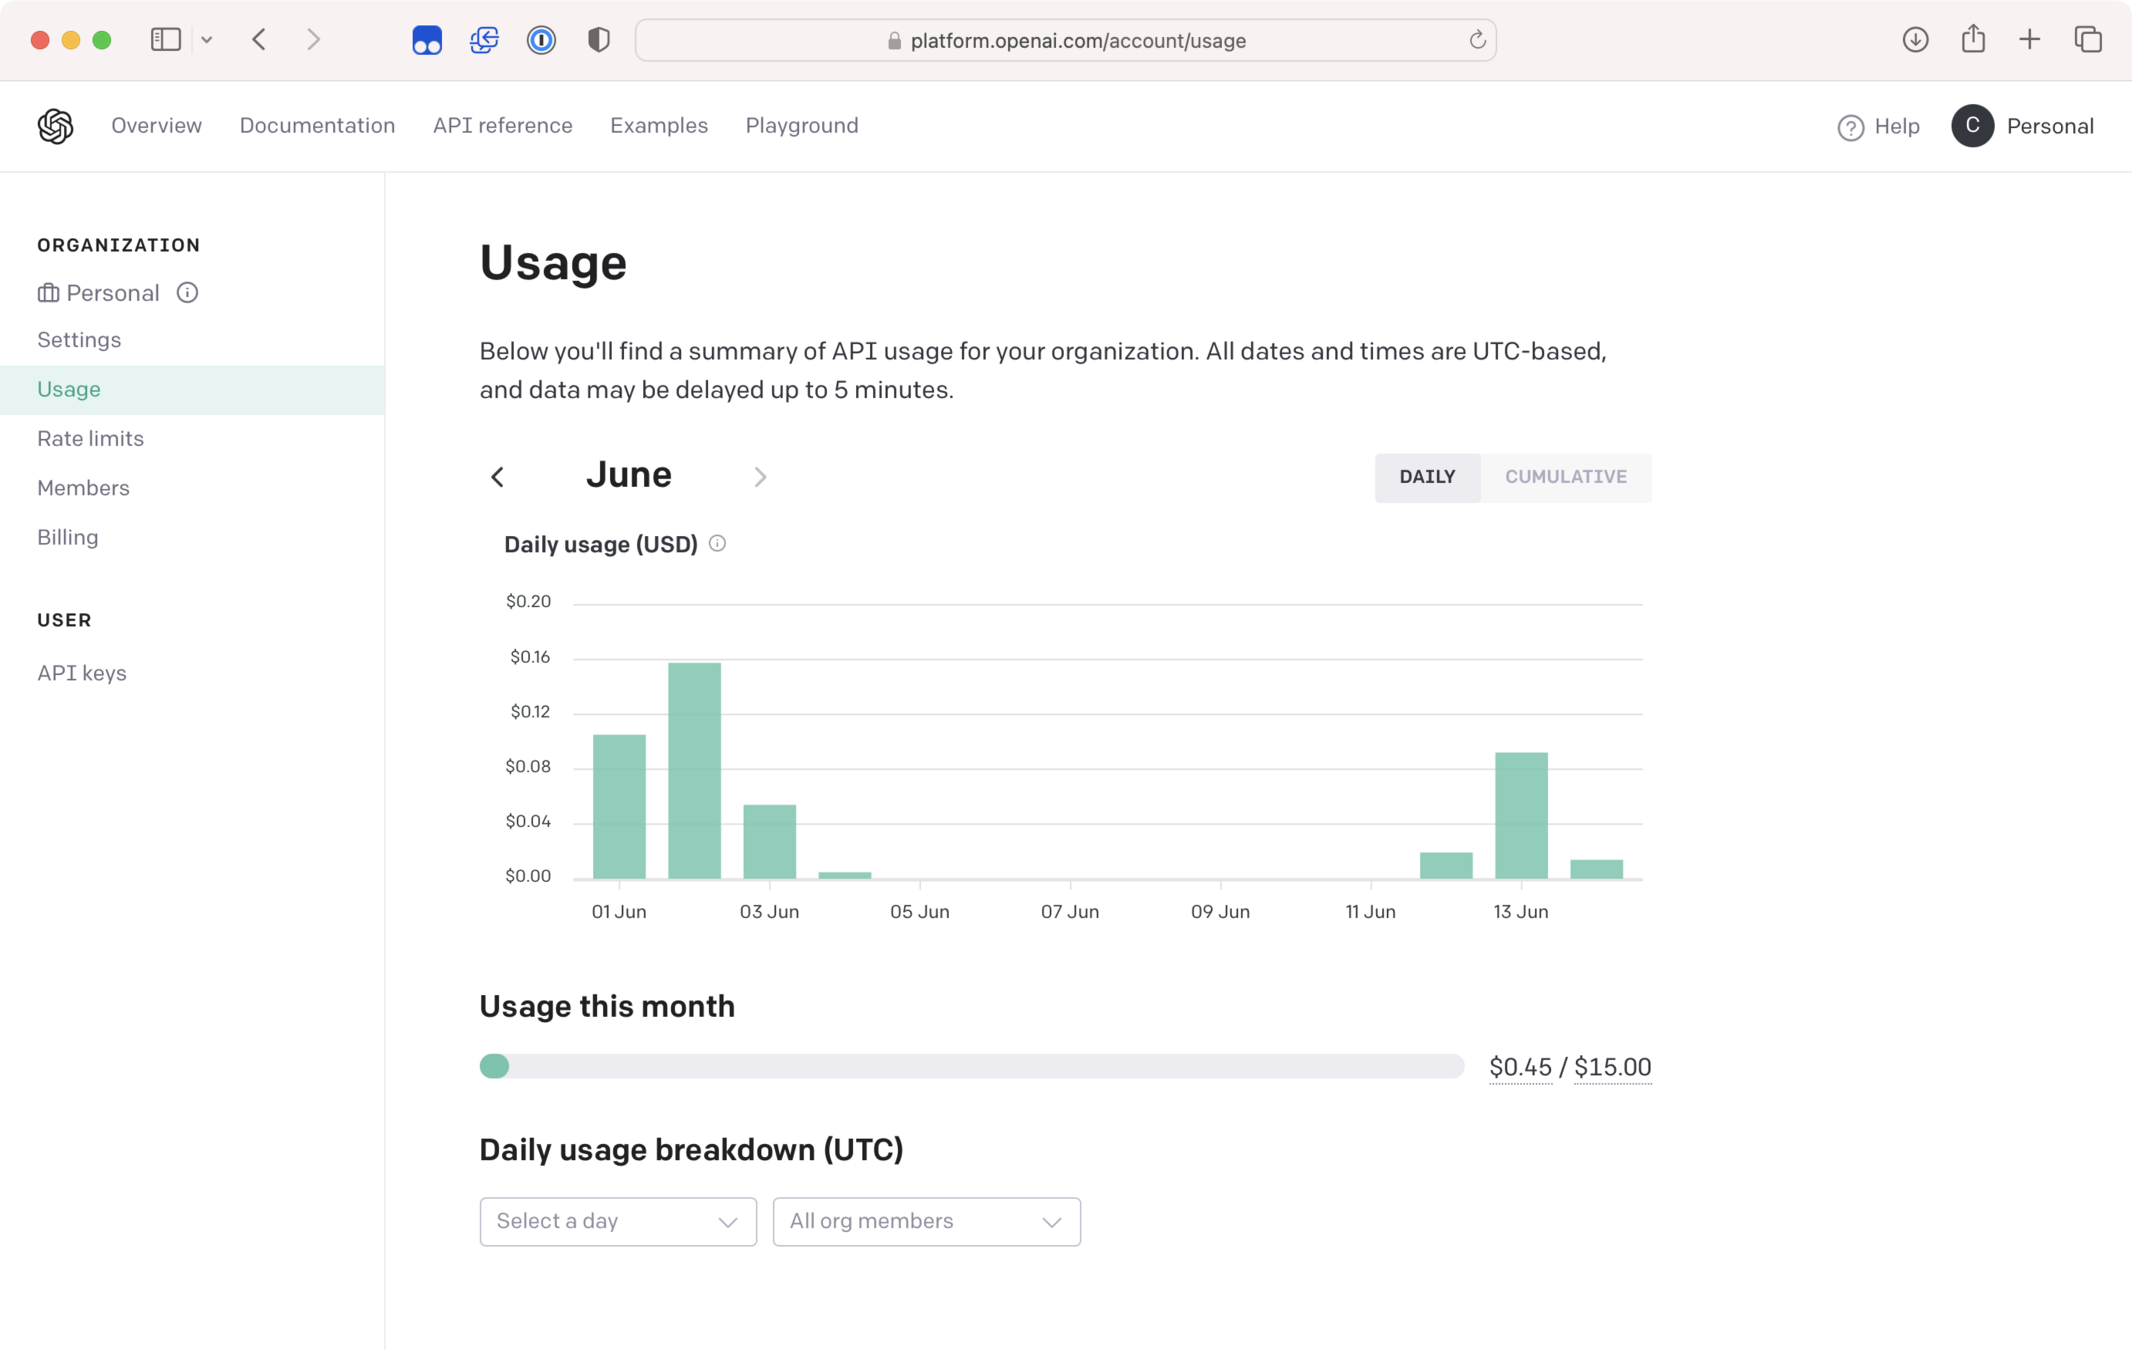Click the monthly usage progress bar

tap(971, 1066)
